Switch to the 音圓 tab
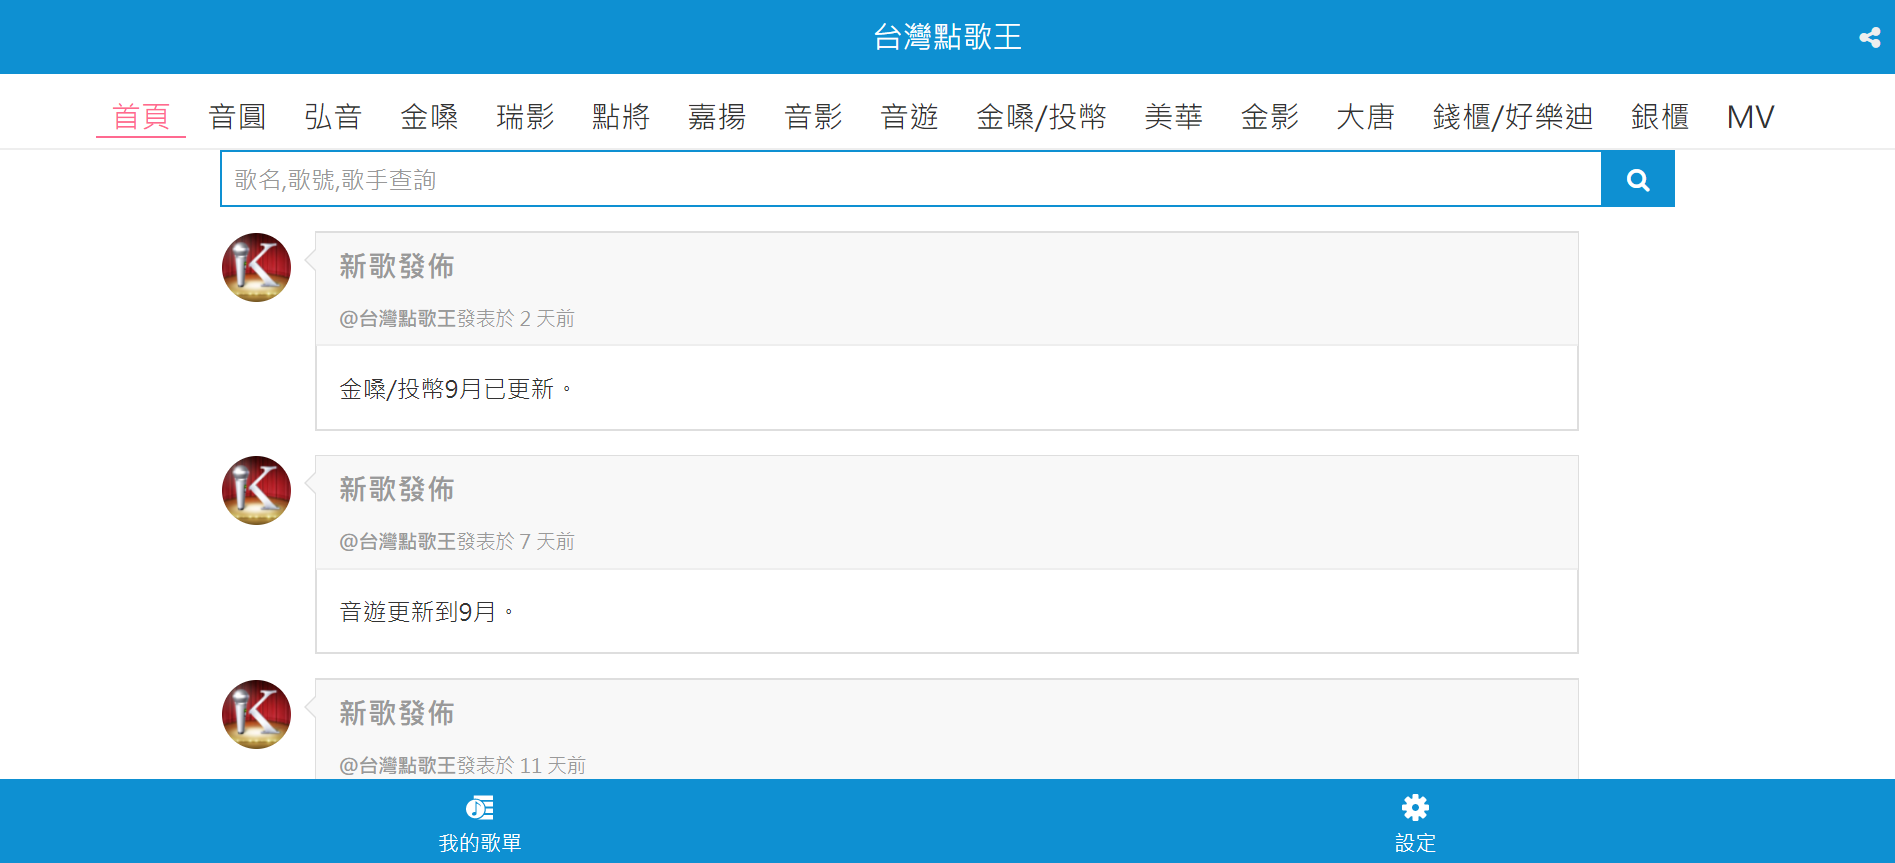Screen dimensions: 1895x863 tap(237, 117)
